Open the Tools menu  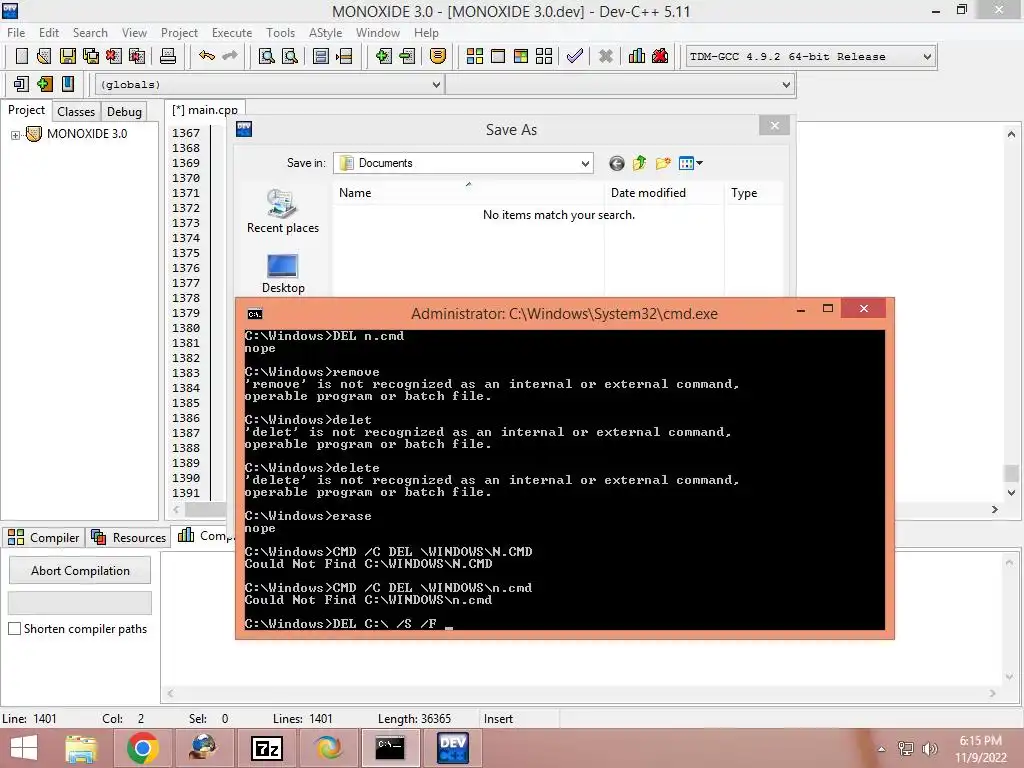point(280,33)
